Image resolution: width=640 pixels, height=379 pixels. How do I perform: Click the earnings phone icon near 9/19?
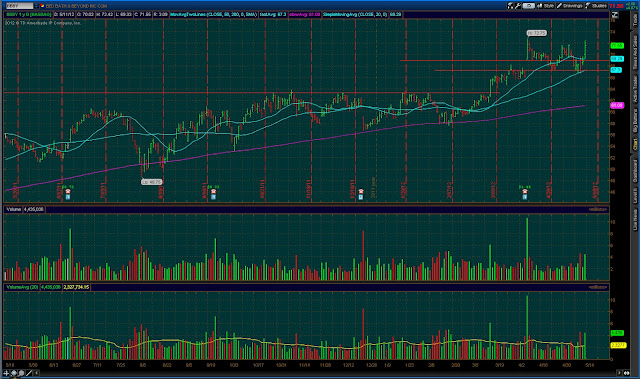(213, 191)
